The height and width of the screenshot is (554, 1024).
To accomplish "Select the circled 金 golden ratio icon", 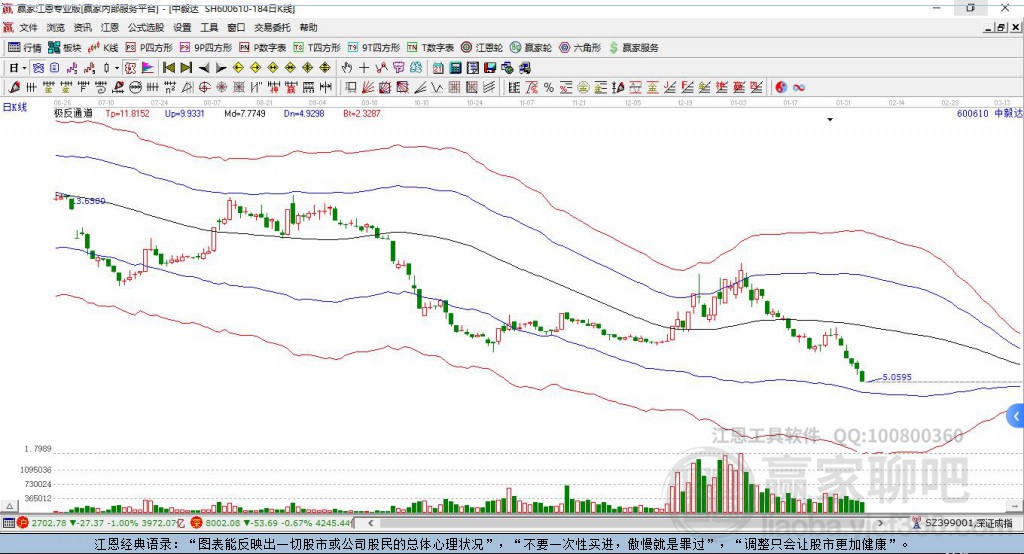I will pos(583,88).
